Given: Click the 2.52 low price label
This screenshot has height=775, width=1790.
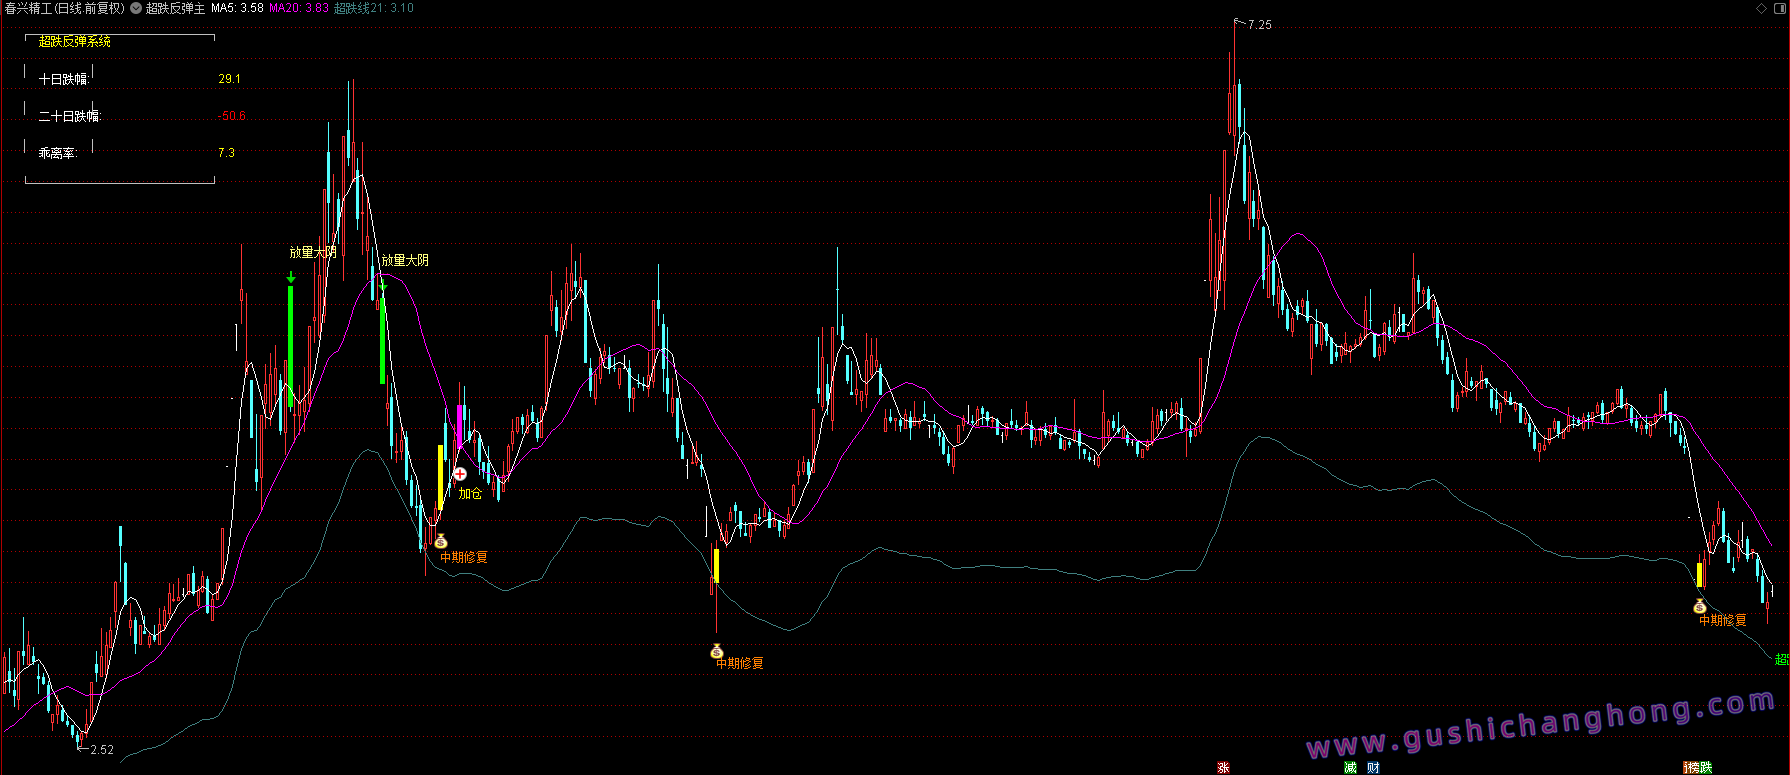Looking at the screenshot, I should click(x=101, y=749).
